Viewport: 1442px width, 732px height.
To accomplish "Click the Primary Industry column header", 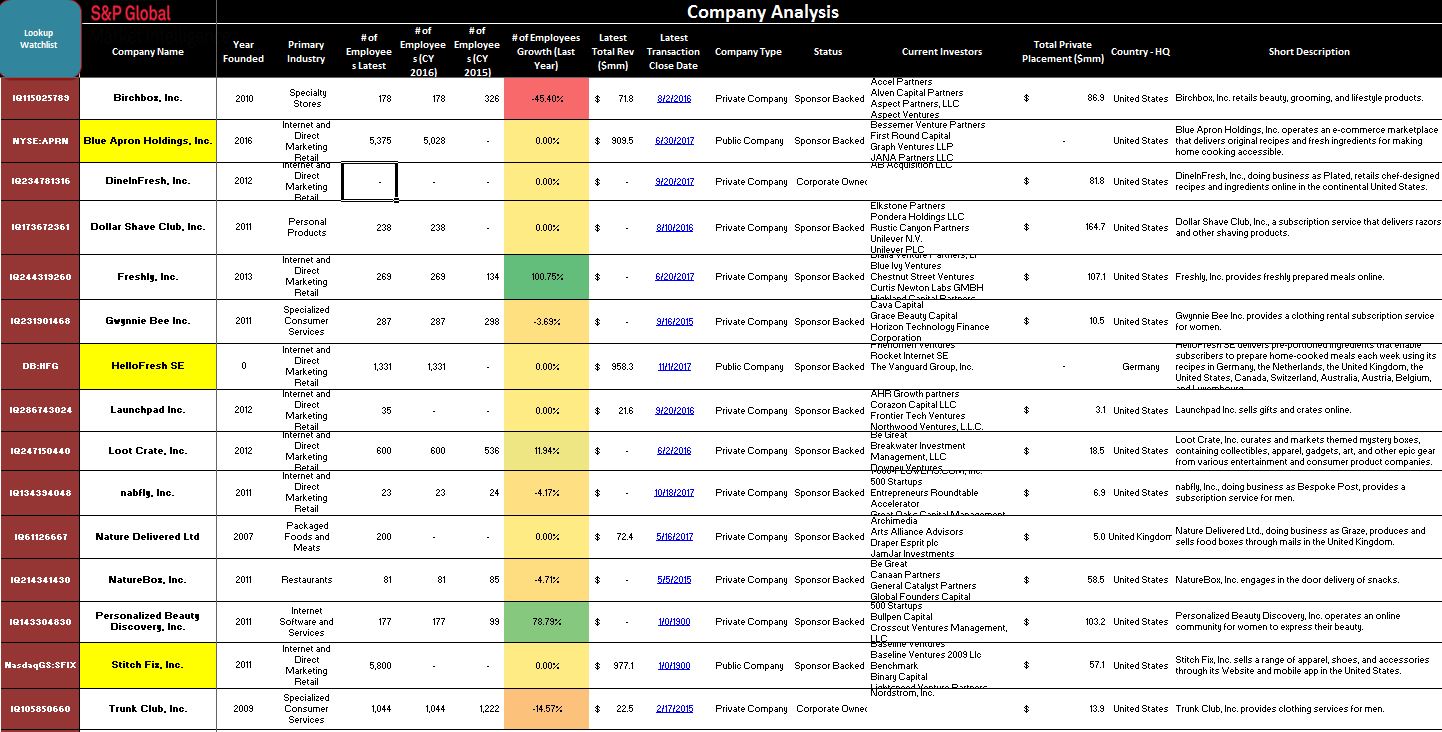I will (x=306, y=52).
